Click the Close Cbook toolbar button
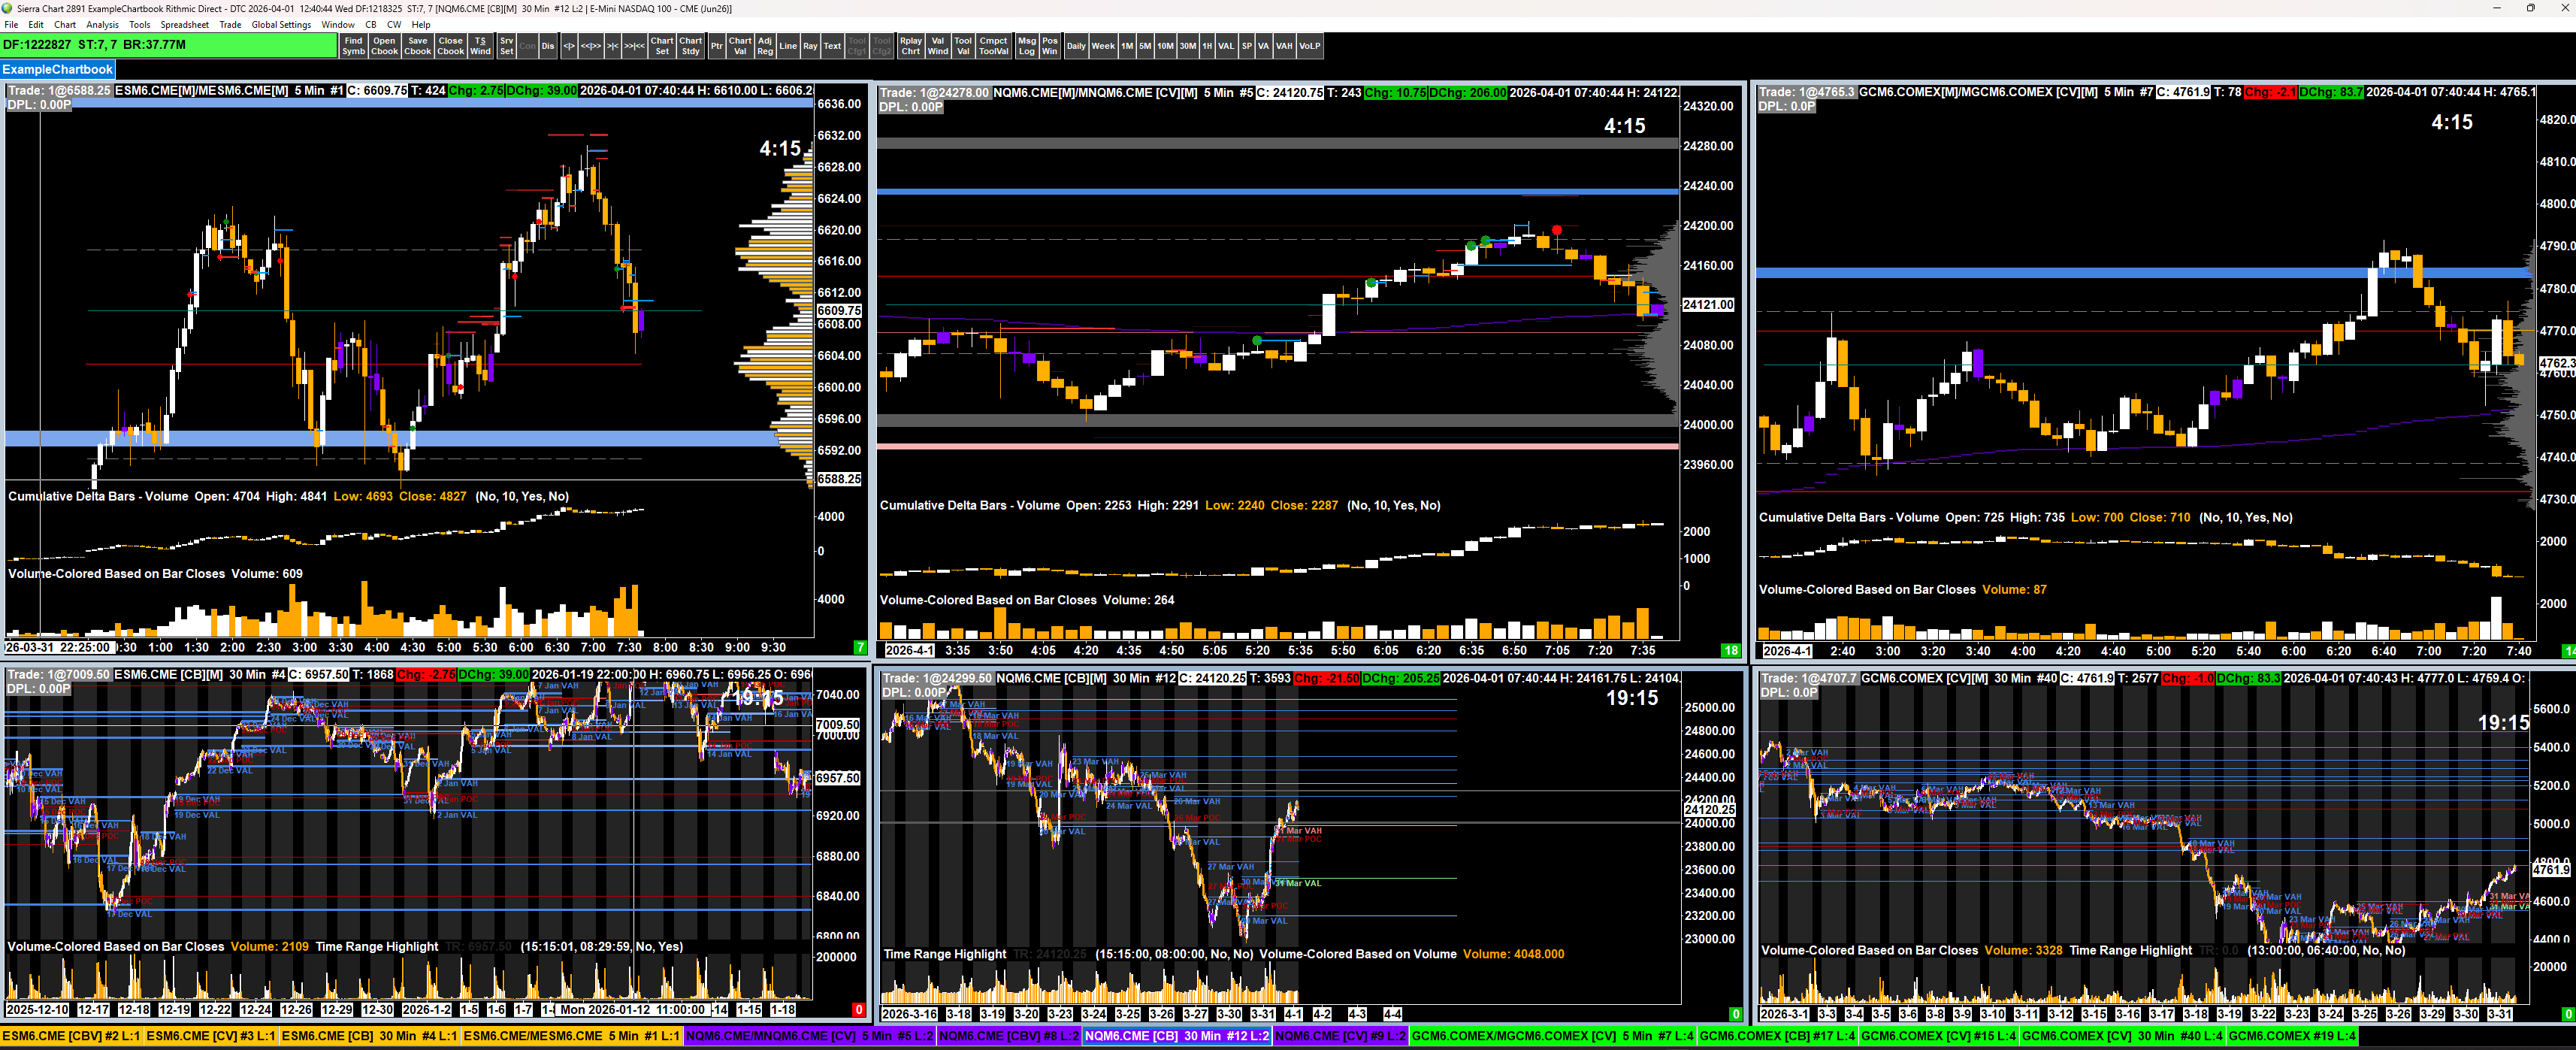The image size is (2576, 1050). [451, 46]
